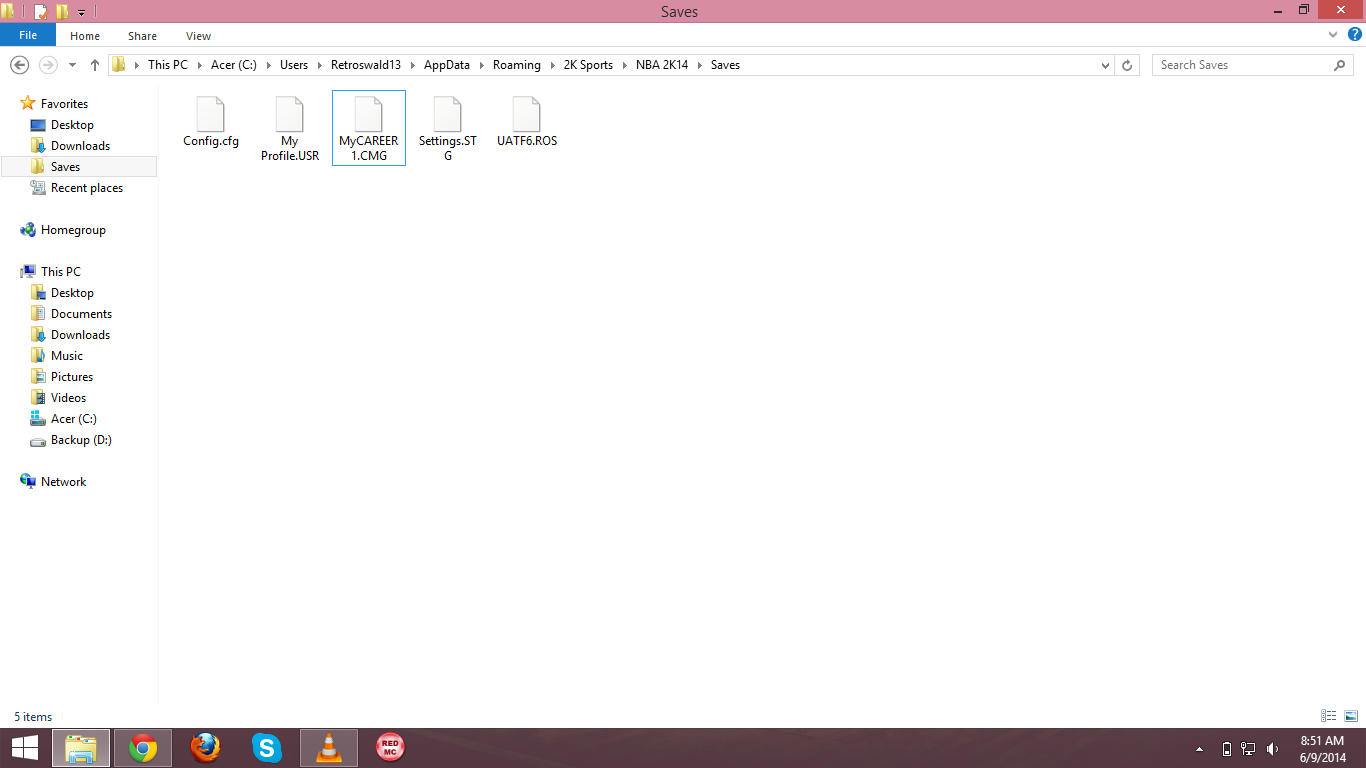Open Acer (C:) drive in sidebar
The height and width of the screenshot is (768, 1366).
[74, 419]
